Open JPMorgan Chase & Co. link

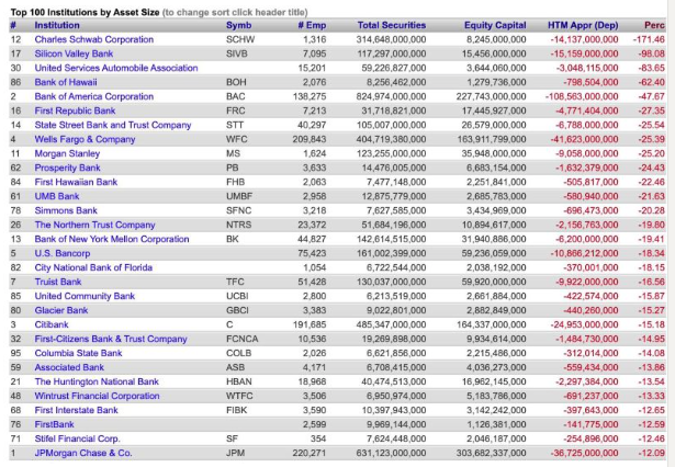(83, 453)
